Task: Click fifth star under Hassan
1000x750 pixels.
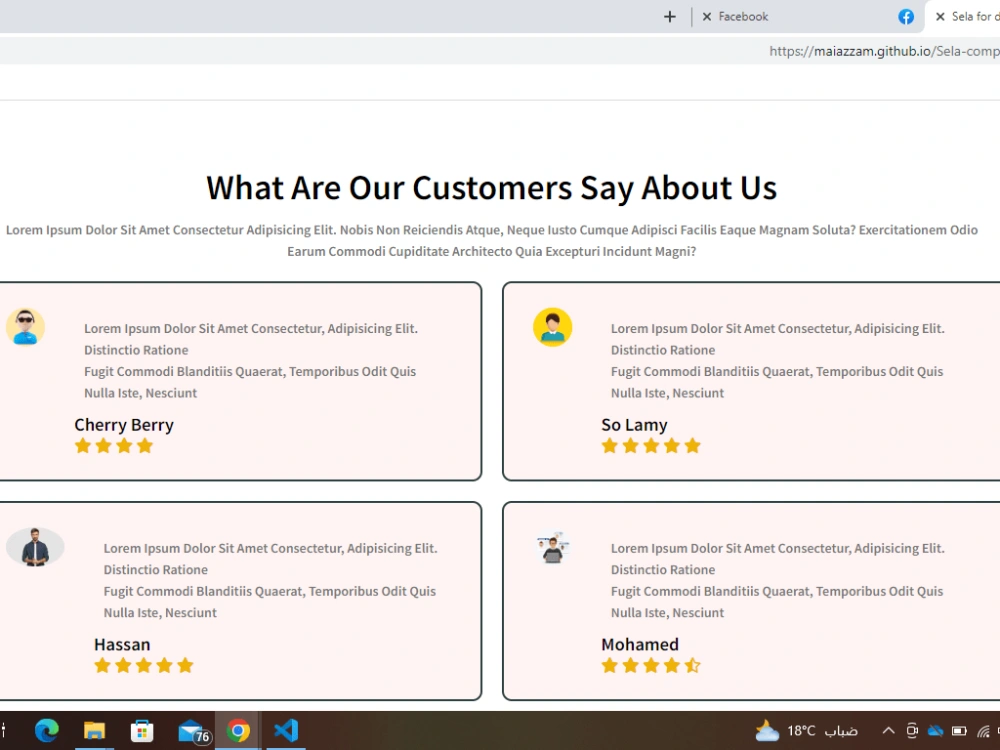Action: click(185, 666)
